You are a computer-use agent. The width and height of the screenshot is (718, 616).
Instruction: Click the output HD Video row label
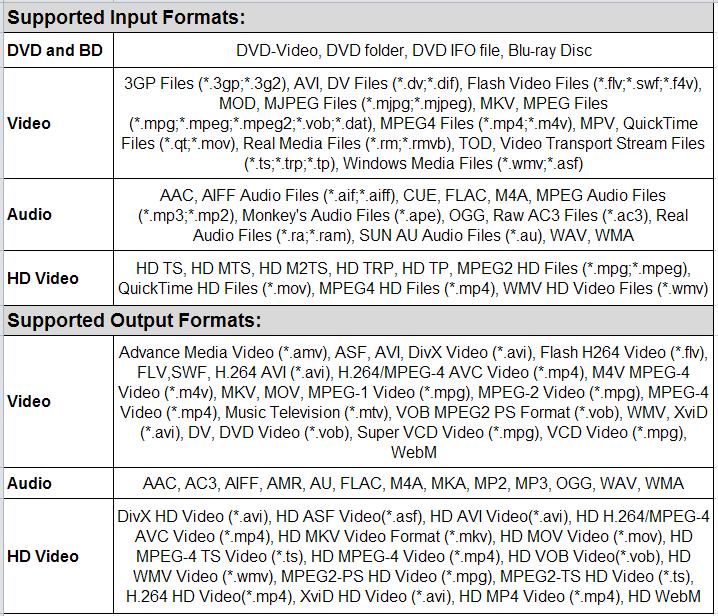(42, 556)
